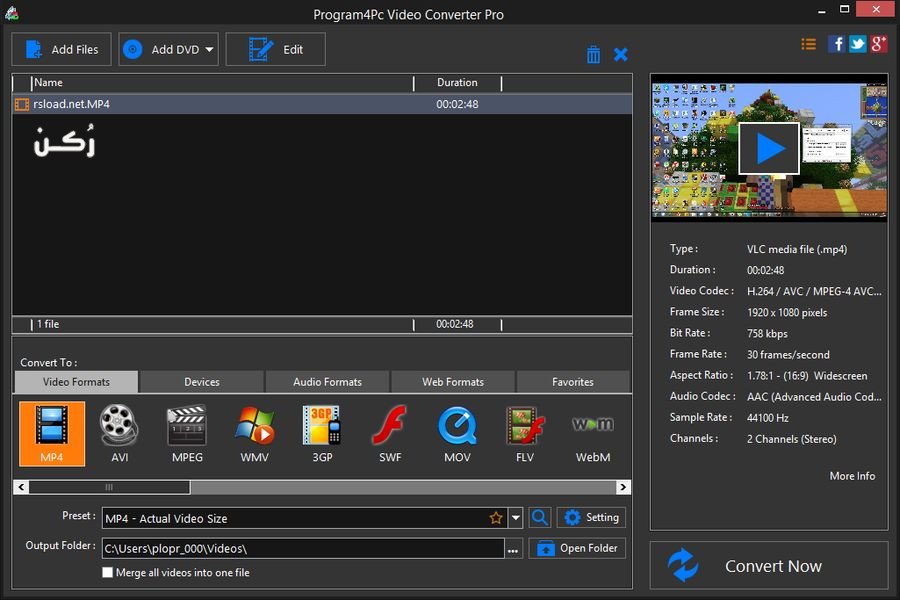The image size is (900, 600).
Task: Switch to the Devices tab
Action: click(201, 382)
